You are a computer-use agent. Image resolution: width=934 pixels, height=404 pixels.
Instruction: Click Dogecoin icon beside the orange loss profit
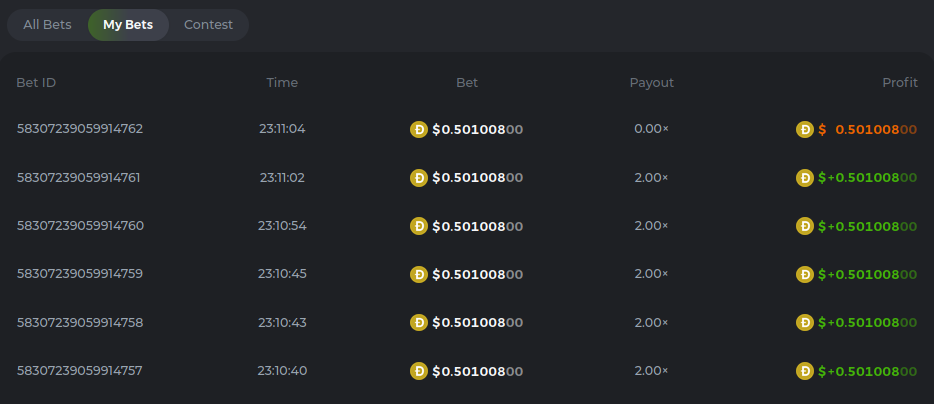point(804,129)
